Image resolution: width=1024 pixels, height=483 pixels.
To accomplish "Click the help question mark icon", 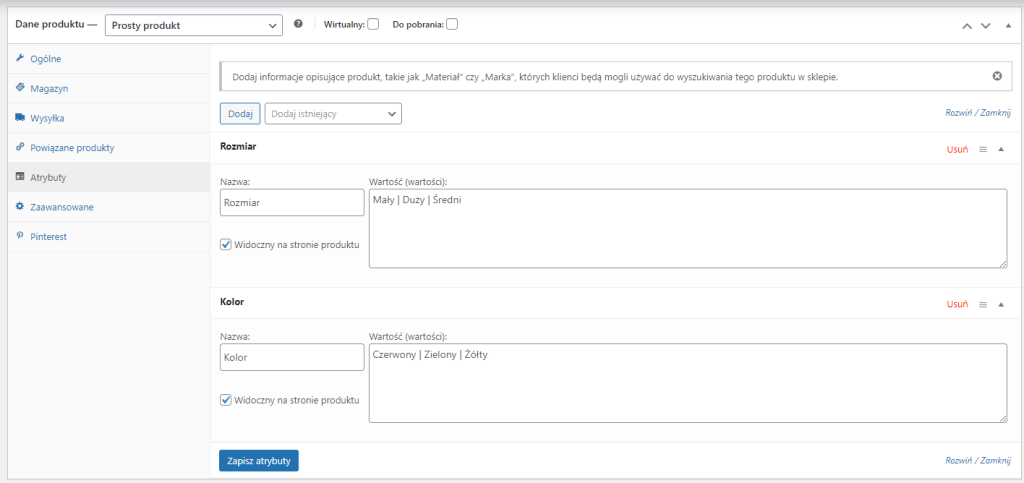I will (x=298, y=24).
